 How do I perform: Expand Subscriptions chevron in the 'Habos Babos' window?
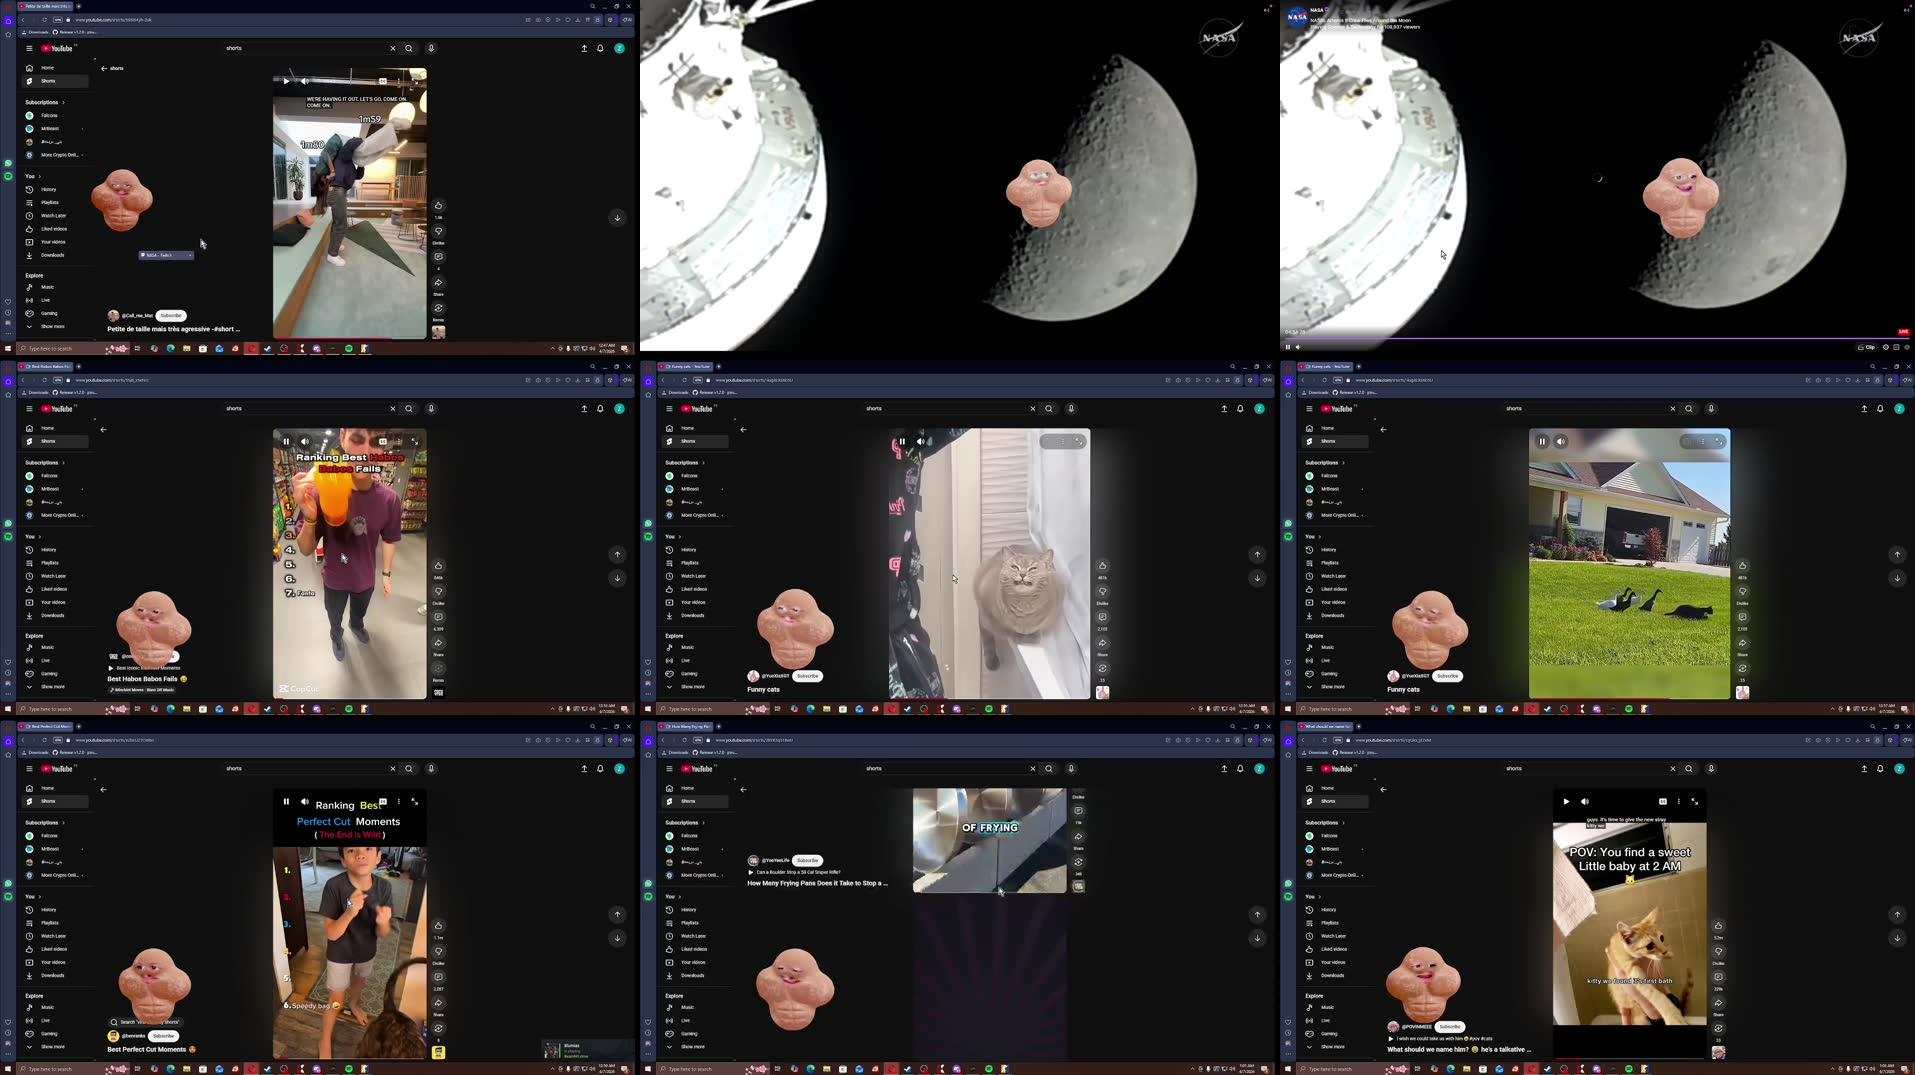point(63,463)
